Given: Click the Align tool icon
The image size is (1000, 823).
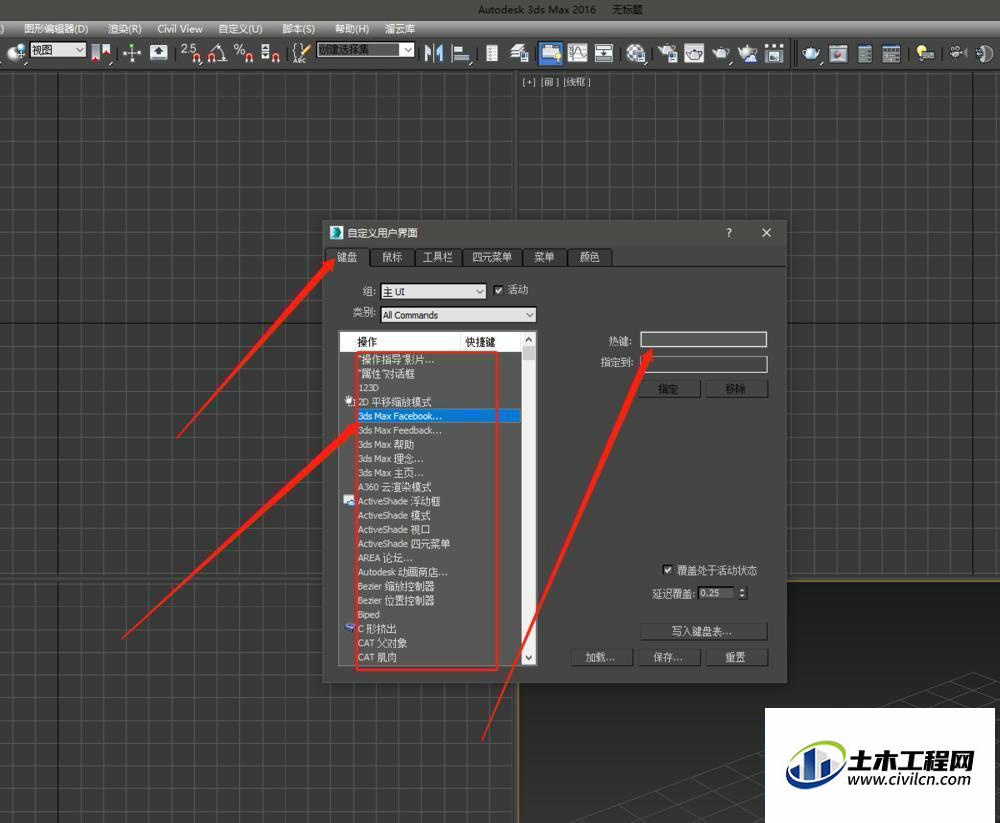Looking at the screenshot, I should click(x=460, y=52).
